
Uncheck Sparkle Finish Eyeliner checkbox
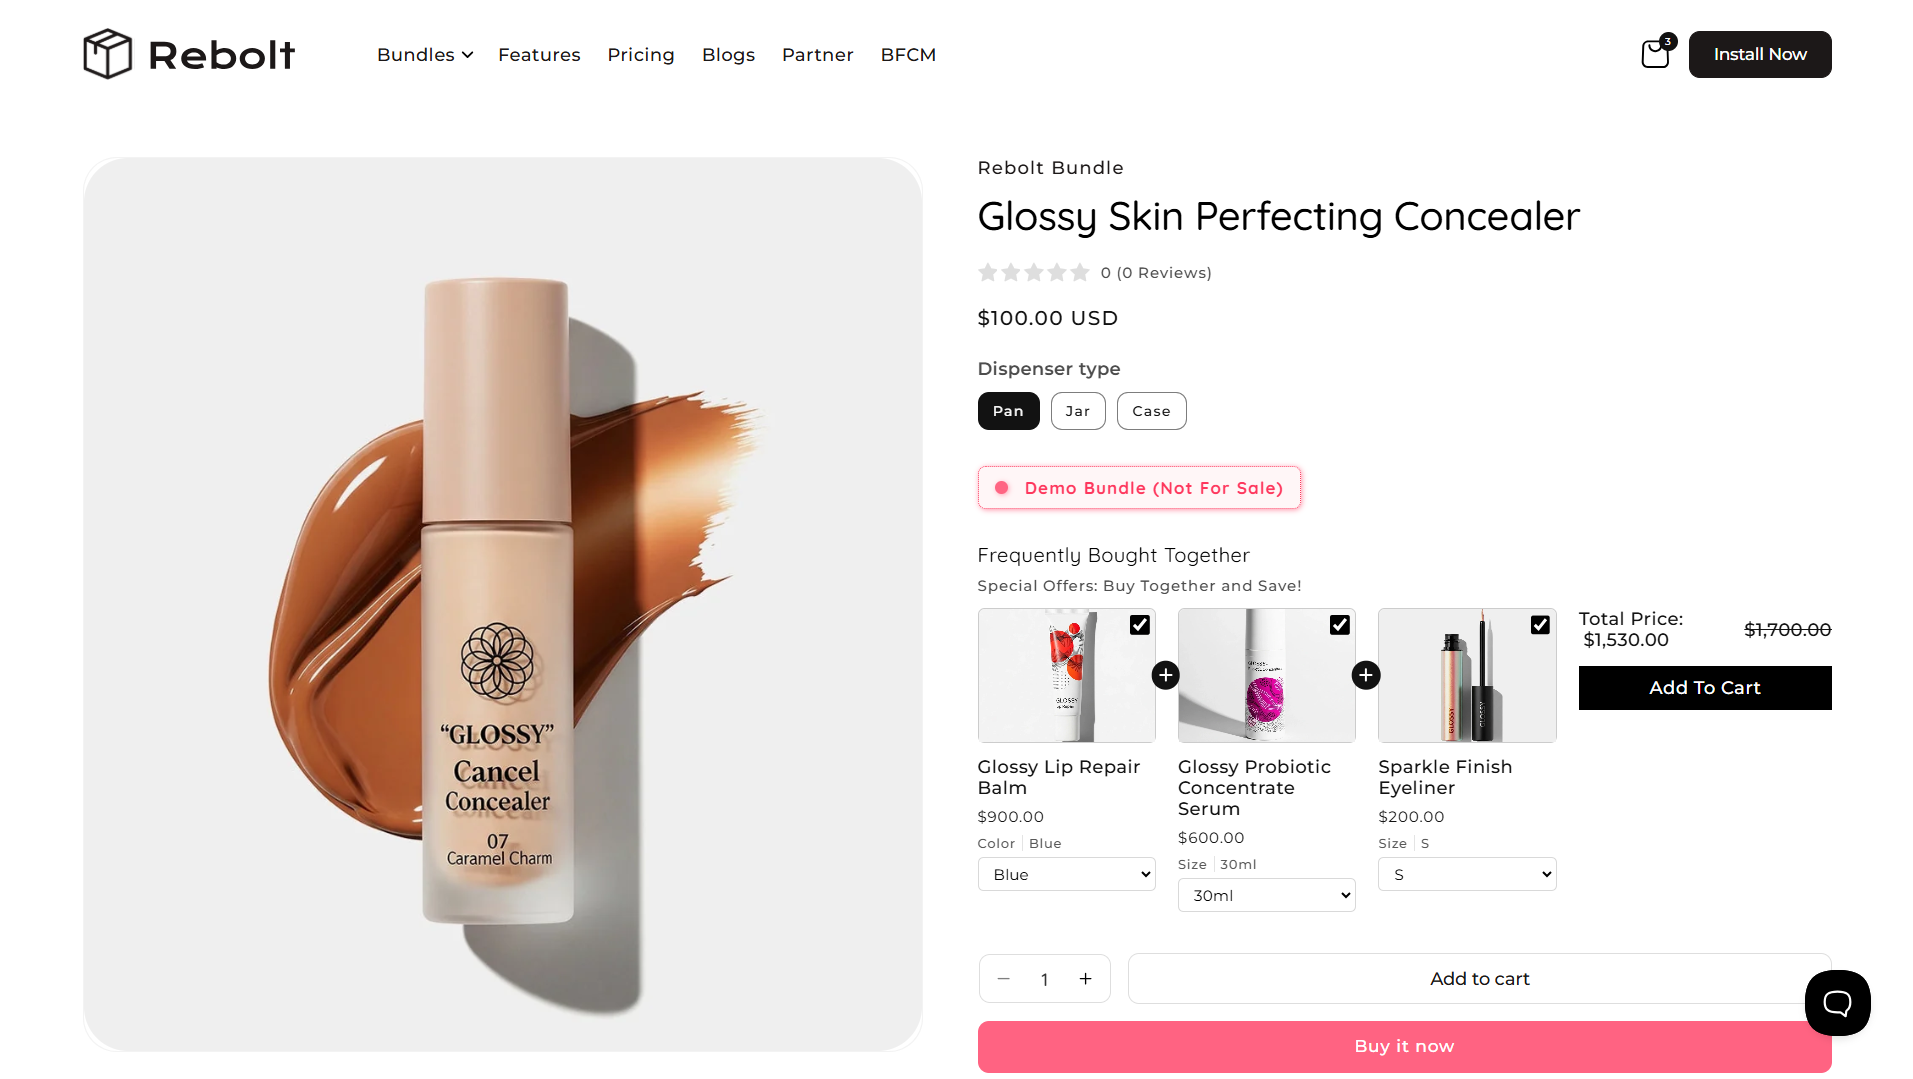click(x=1540, y=625)
